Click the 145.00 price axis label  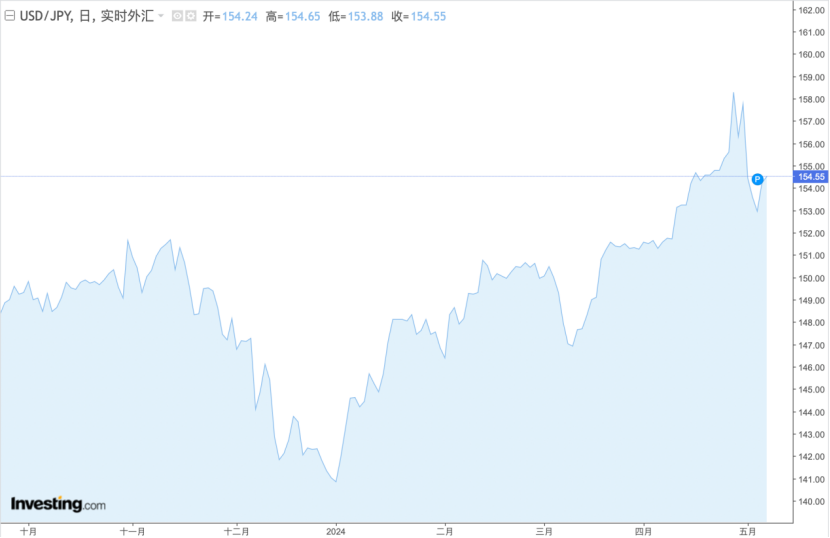[811, 389]
